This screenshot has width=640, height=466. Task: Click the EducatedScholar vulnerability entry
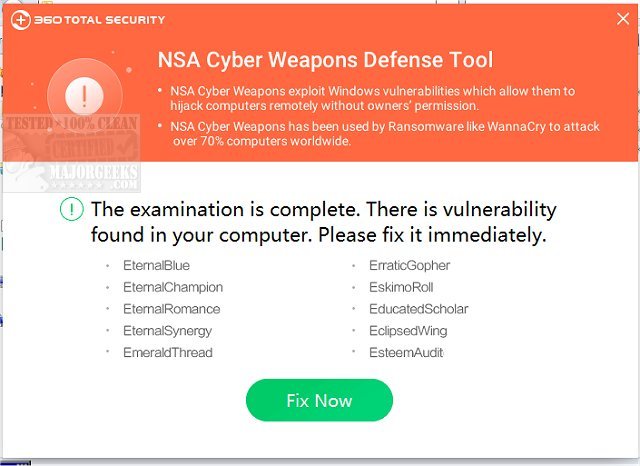coord(419,309)
